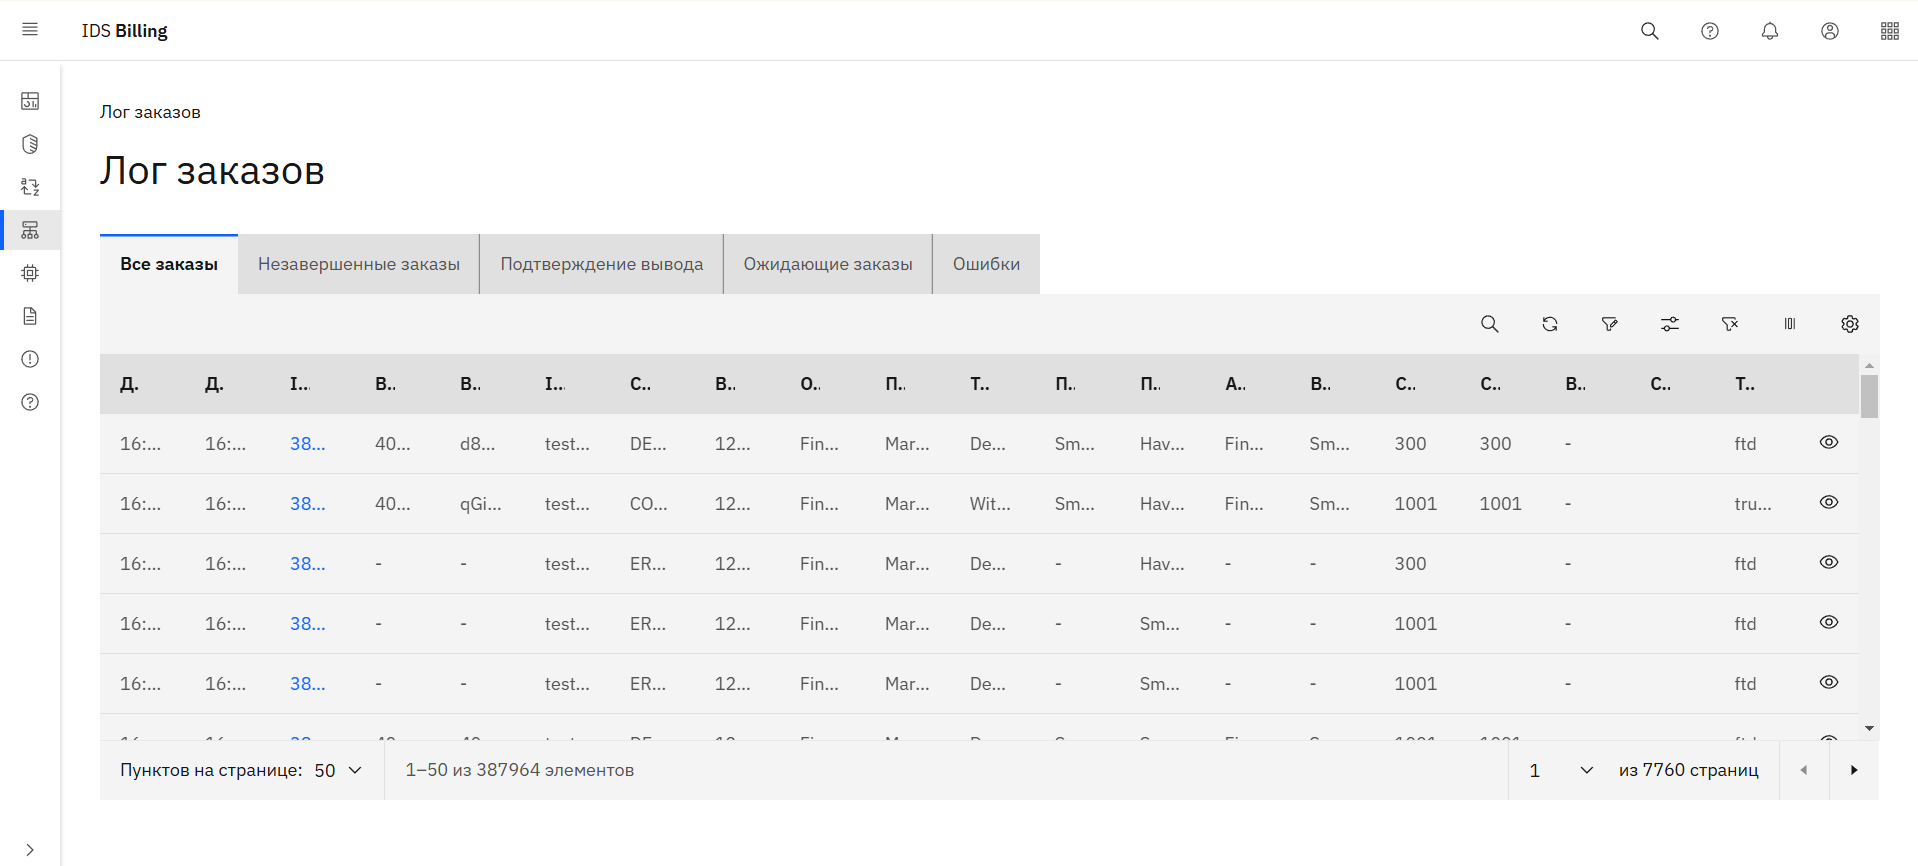Switch to Незавершенные заказы tab
This screenshot has height=866, width=1918.
[358, 264]
